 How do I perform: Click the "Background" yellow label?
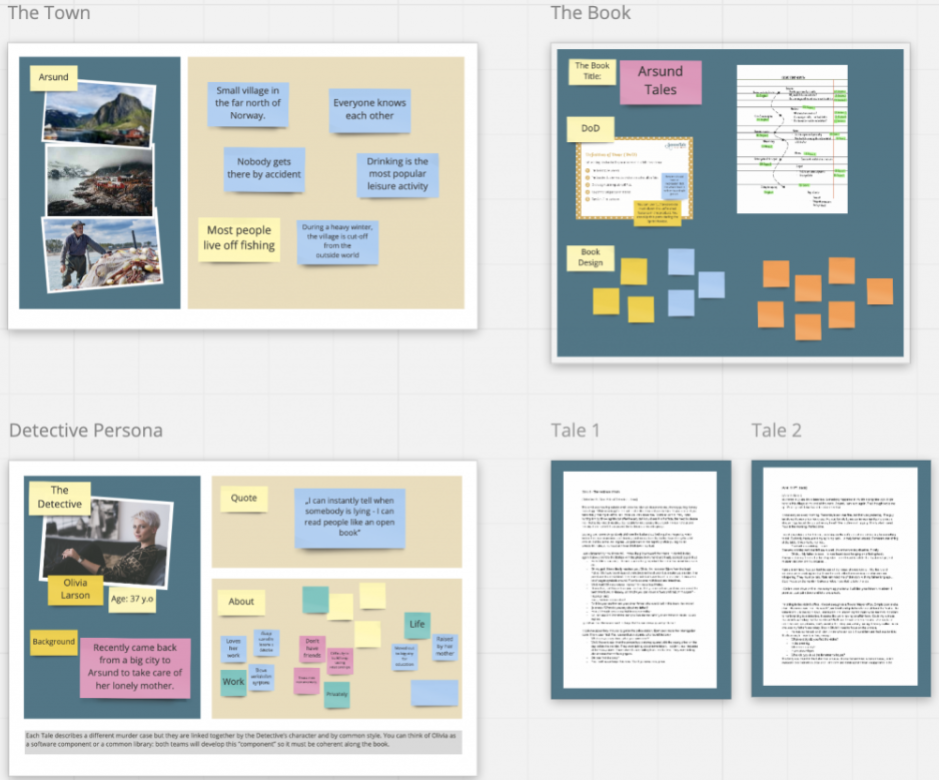(54, 642)
